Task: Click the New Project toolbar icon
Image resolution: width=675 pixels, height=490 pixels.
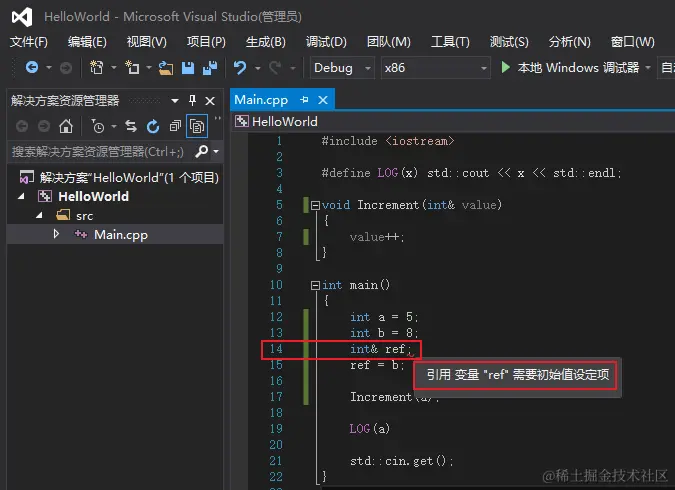Action: click(96, 68)
